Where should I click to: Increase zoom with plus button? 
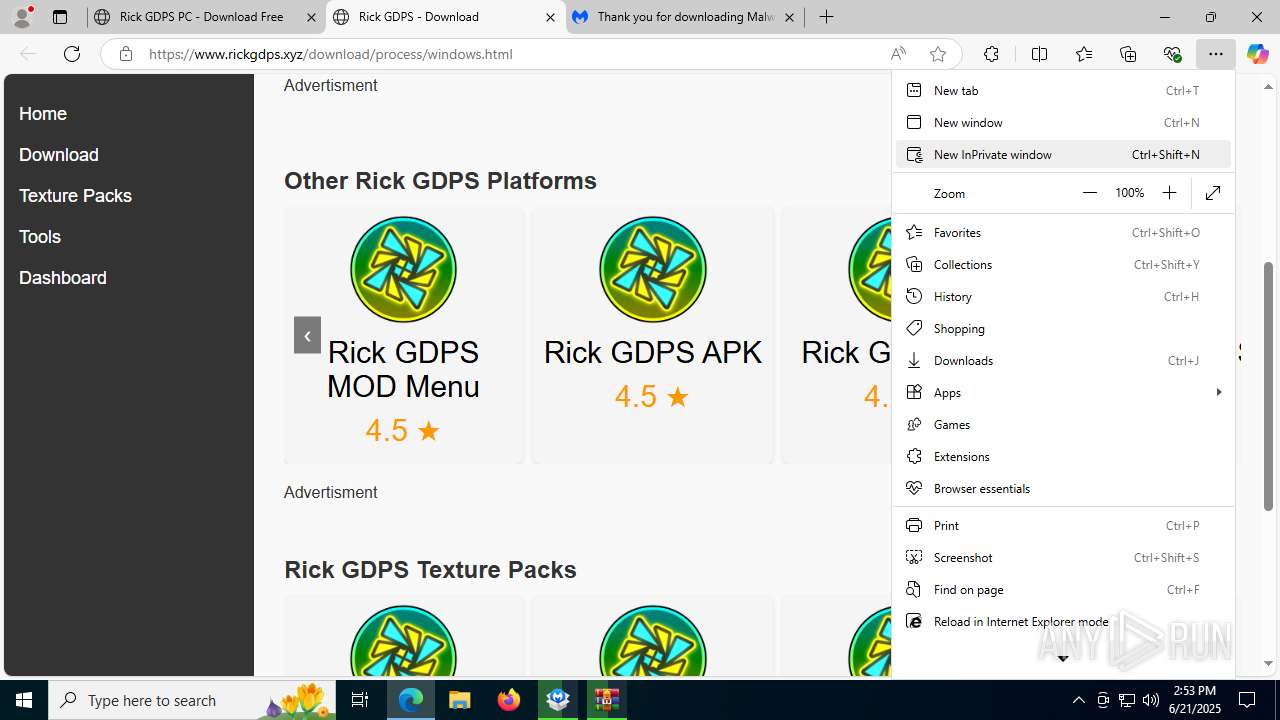click(x=1169, y=193)
